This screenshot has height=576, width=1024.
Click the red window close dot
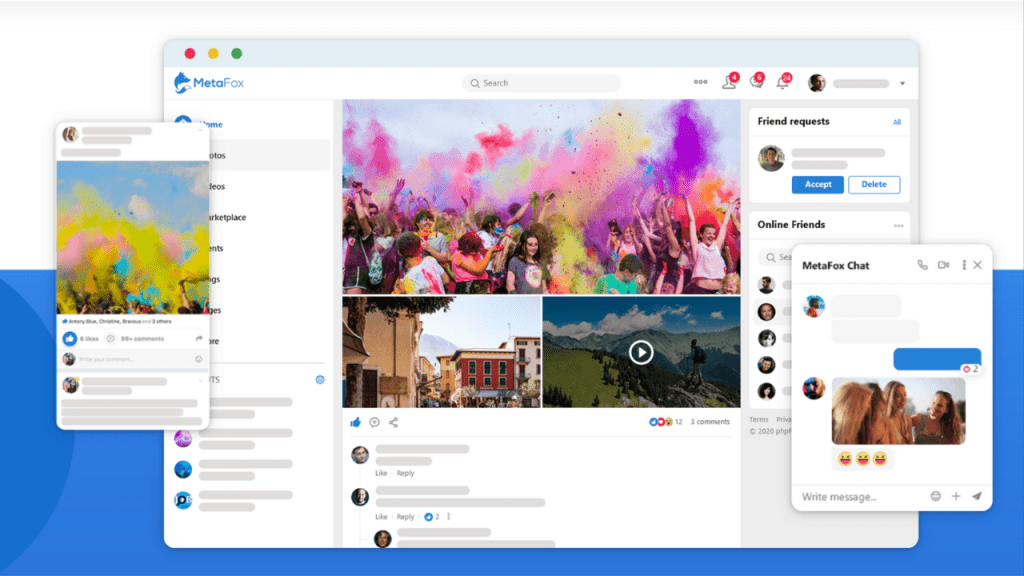click(x=190, y=54)
